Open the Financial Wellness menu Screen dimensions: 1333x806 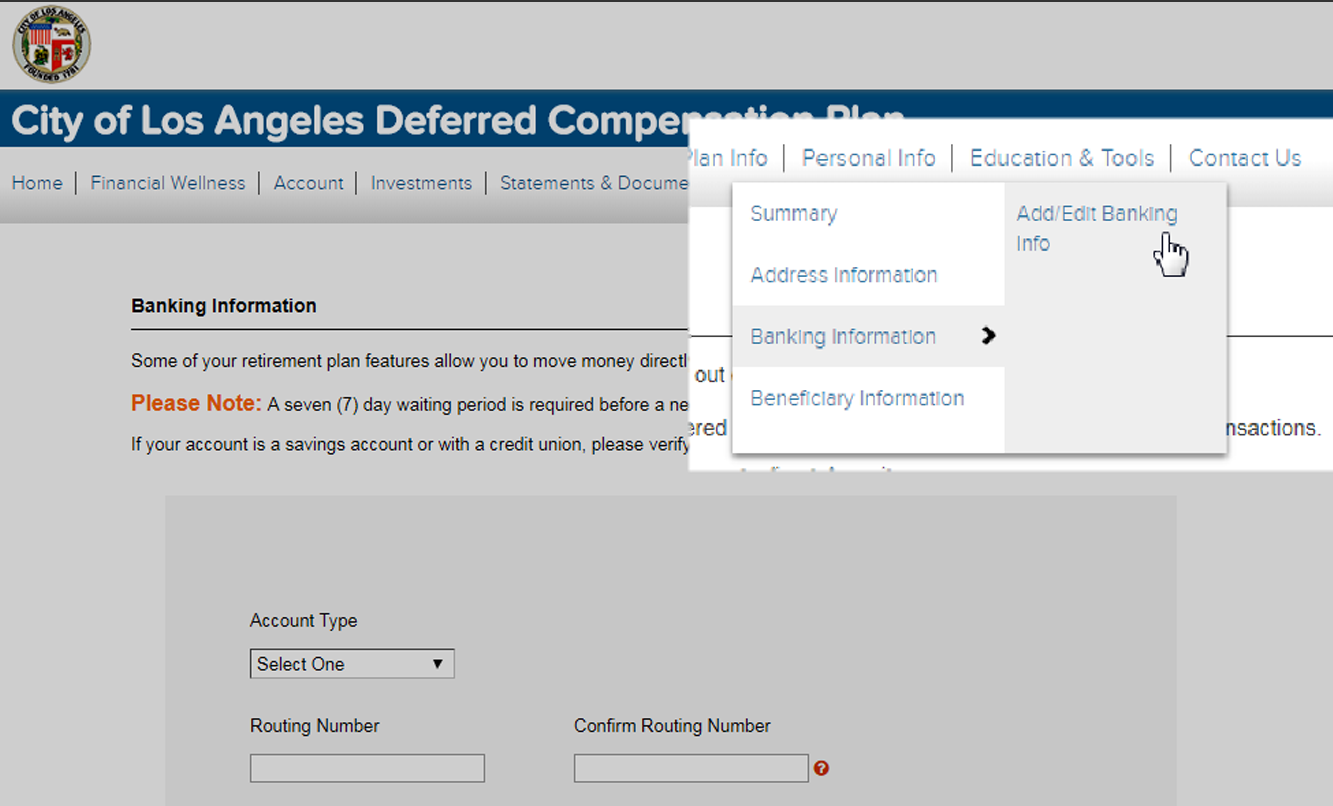pyautogui.click(x=168, y=183)
